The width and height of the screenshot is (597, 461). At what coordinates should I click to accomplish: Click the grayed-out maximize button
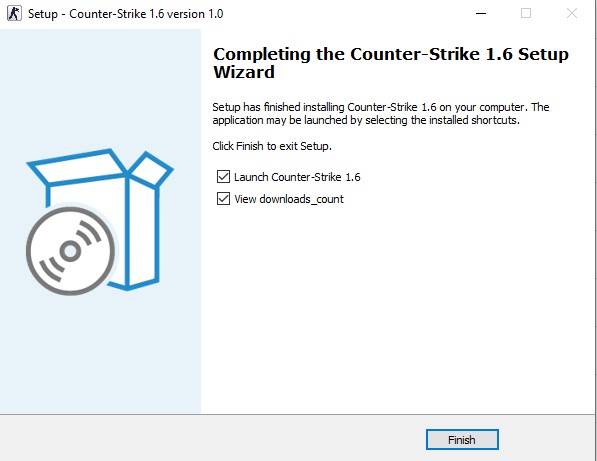click(526, 14)
